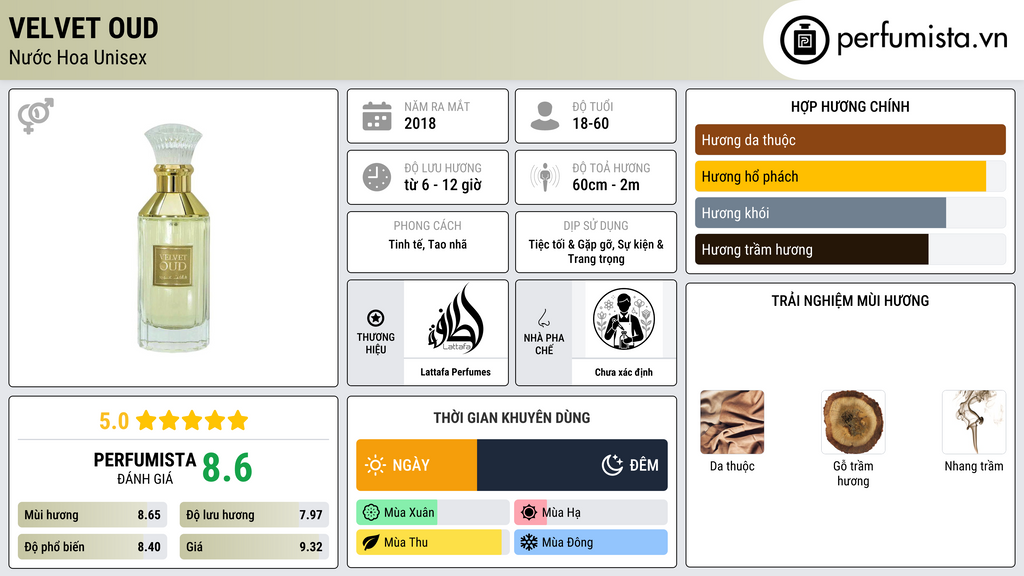This screenshot has width=1024, height=576.
Task: Click the calendar icon for release year
Action: click(x=377, y=116)
